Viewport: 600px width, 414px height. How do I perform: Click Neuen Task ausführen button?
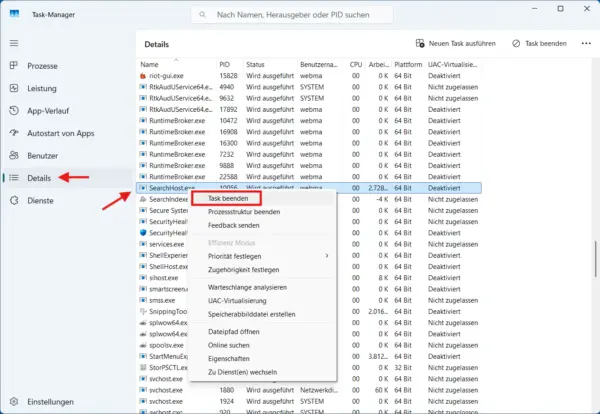click(455, 44)
